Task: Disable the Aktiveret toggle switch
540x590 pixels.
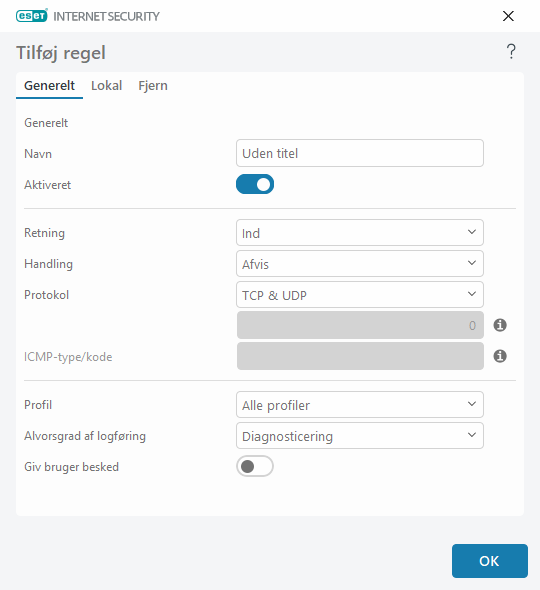Action: tap(255, 184)
